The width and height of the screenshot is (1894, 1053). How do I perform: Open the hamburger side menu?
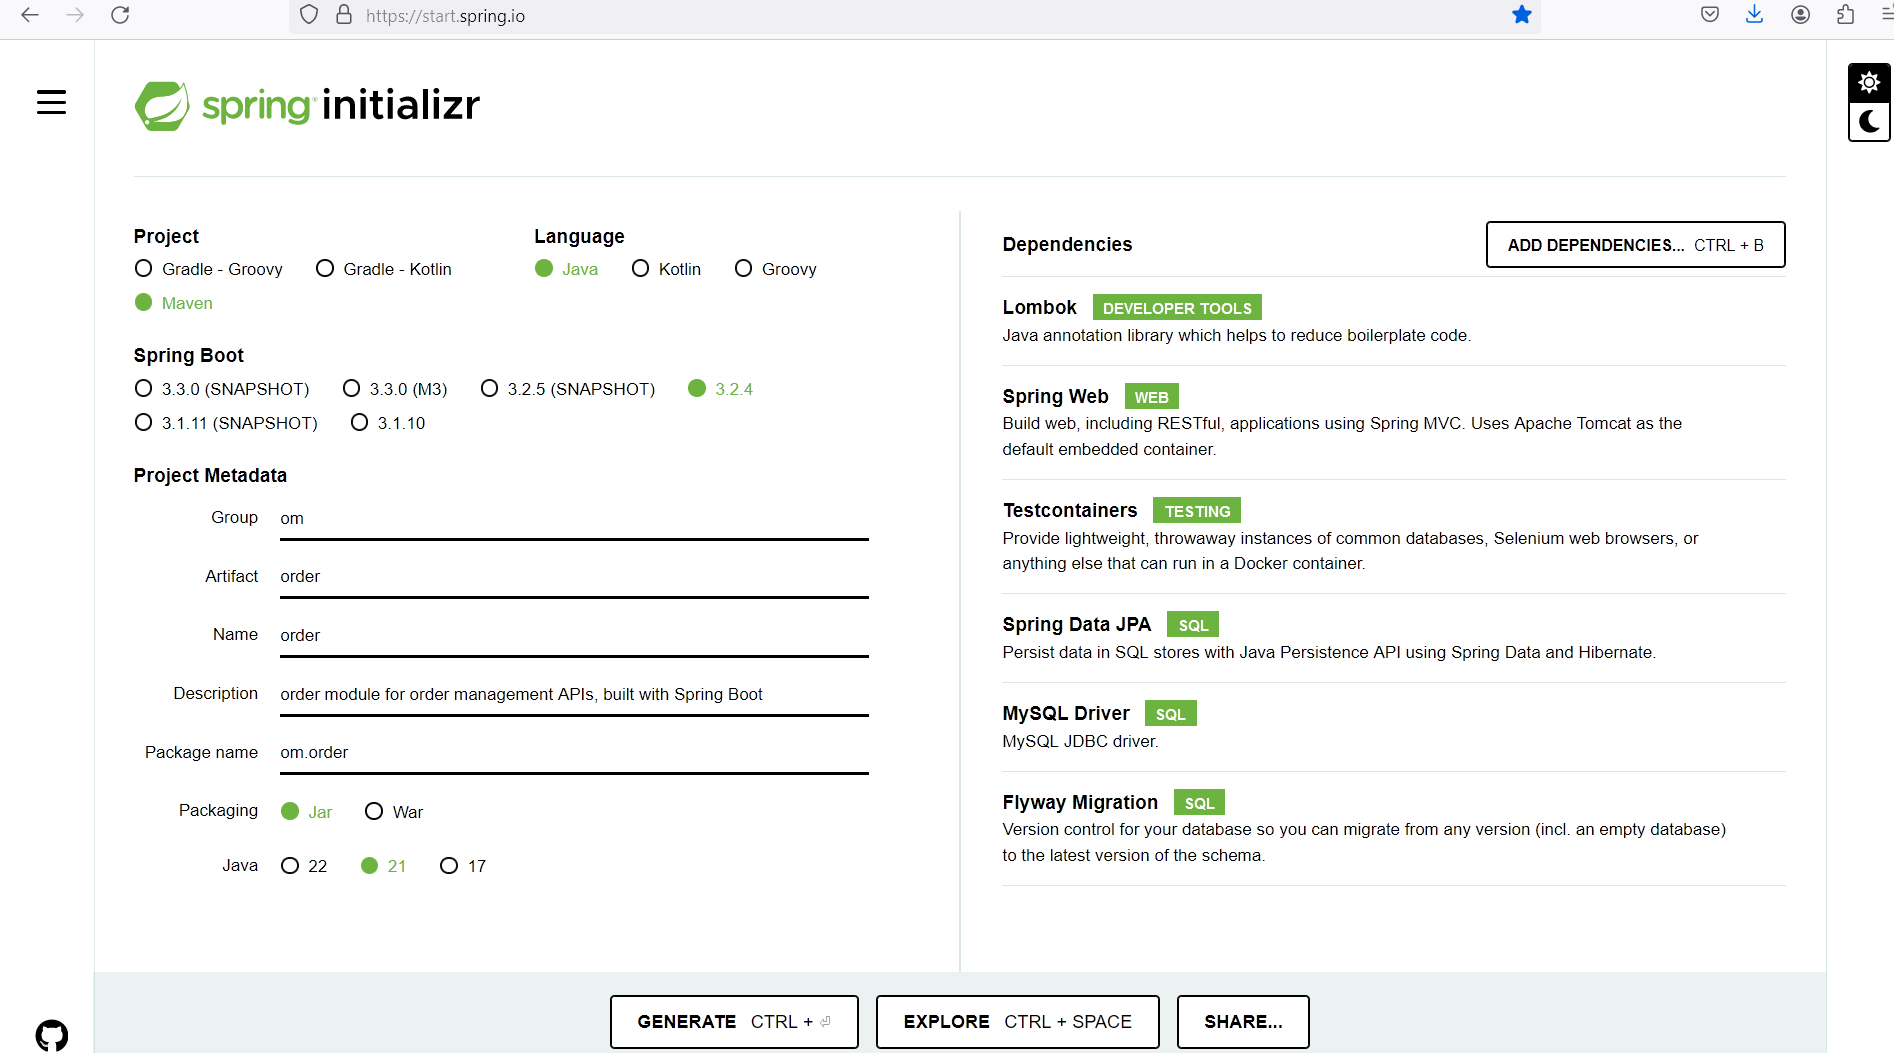[51, 102]
